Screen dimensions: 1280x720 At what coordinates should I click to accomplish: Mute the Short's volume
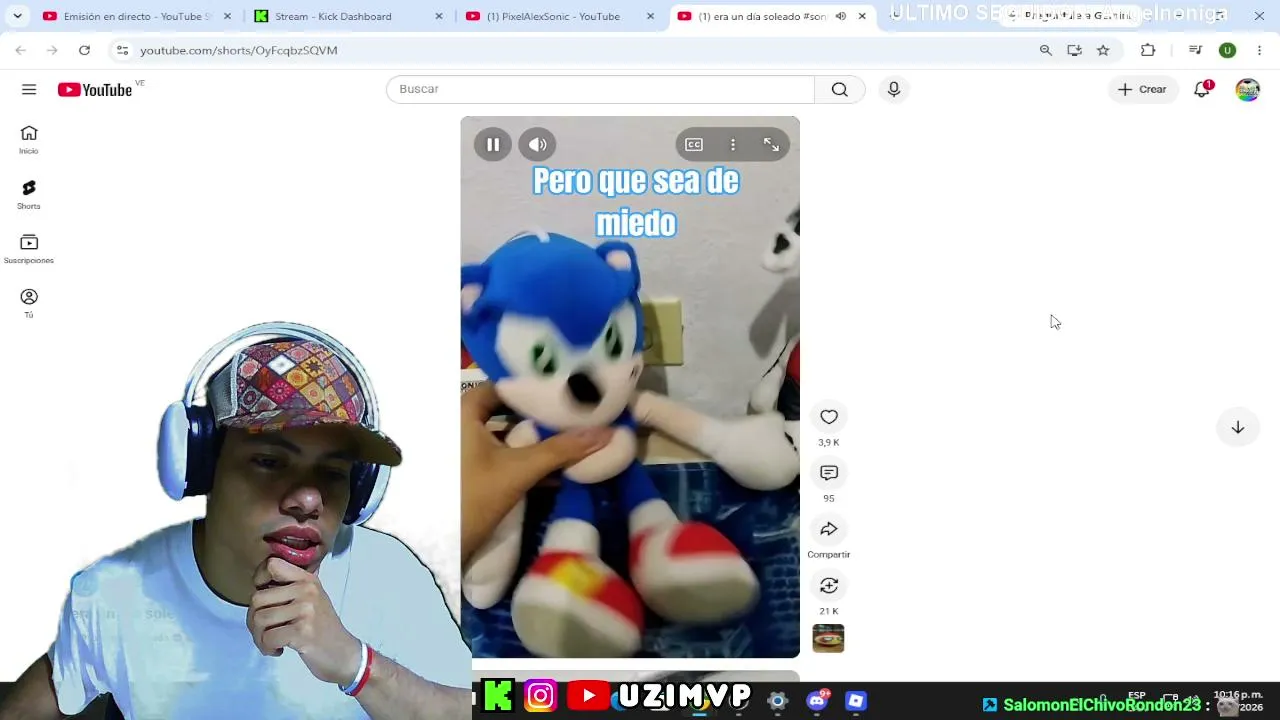(538, 145)
